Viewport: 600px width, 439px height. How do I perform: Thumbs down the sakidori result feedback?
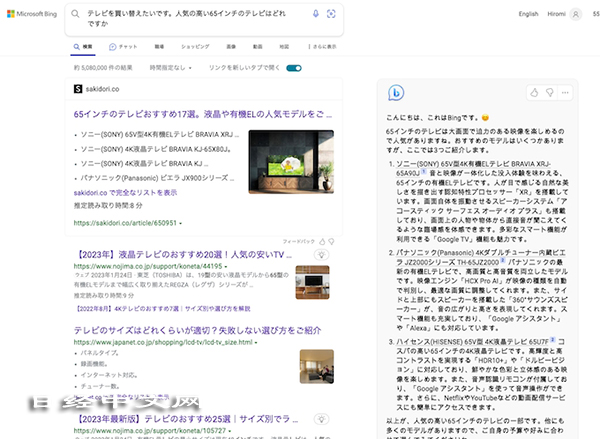(x=331, y=242)
